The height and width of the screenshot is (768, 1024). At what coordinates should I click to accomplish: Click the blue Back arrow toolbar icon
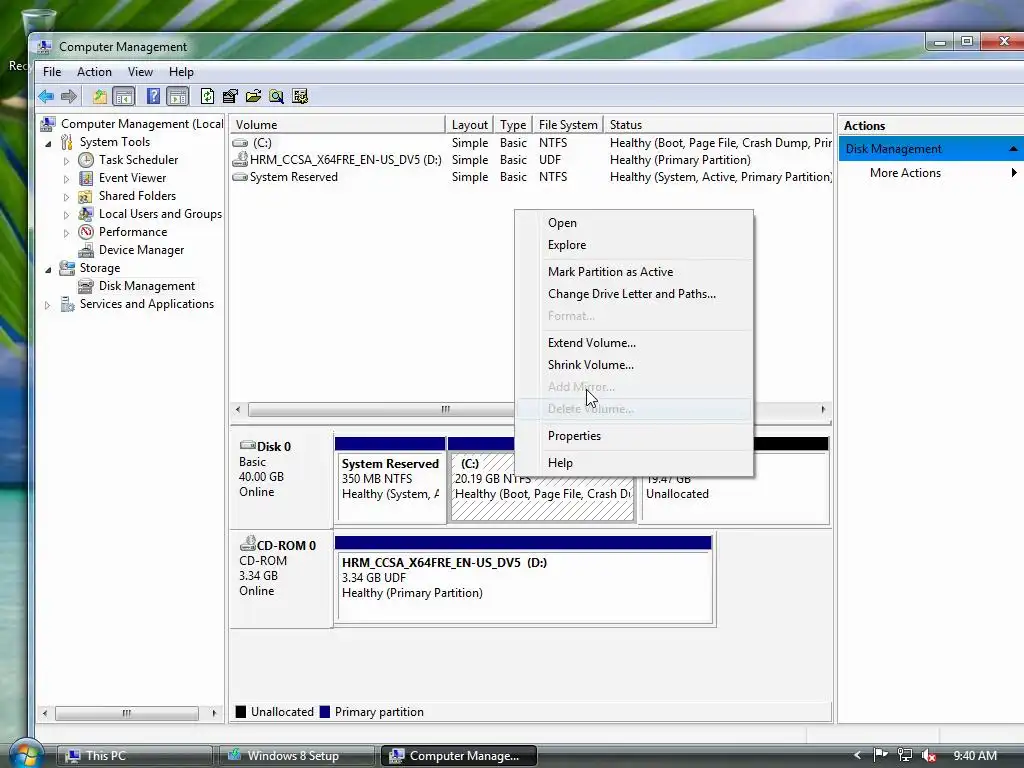tap(46, 97)
